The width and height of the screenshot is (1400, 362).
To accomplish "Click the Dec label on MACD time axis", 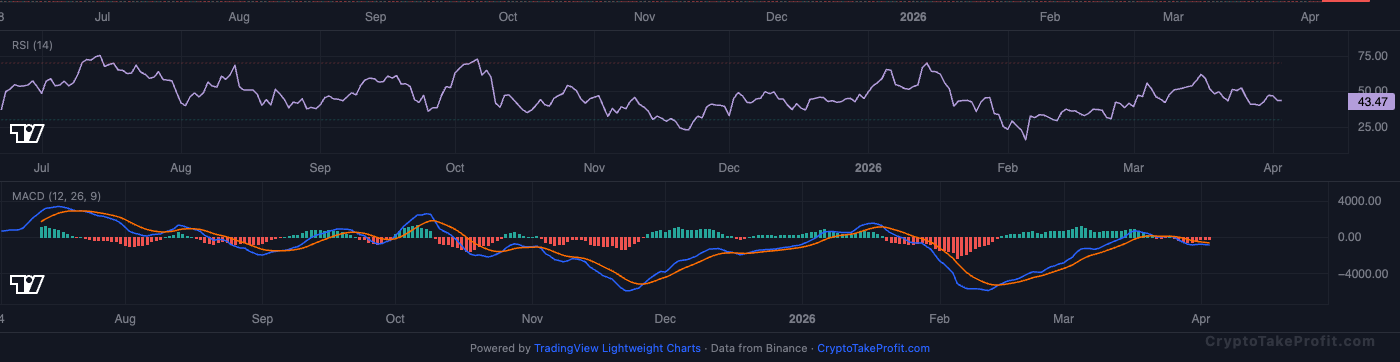I will [x=665, y=319].
